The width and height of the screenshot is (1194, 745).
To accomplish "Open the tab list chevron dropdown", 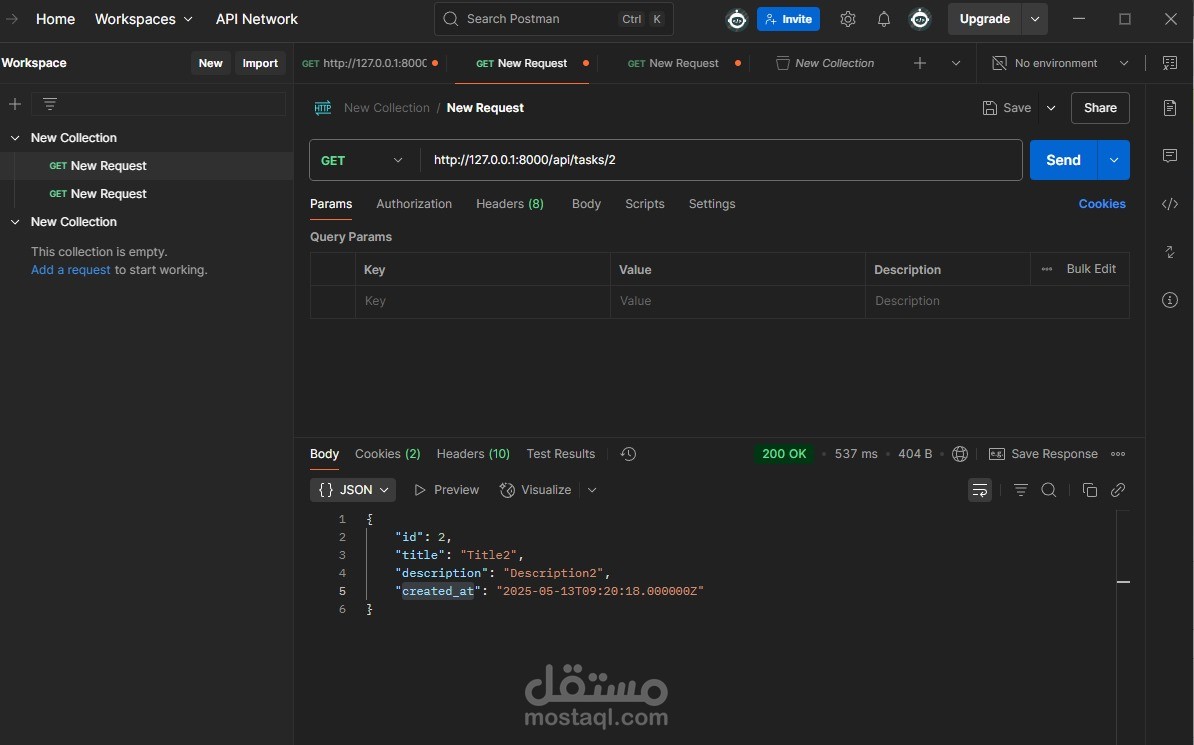I will pyautogui.click(x=956, y=63).
